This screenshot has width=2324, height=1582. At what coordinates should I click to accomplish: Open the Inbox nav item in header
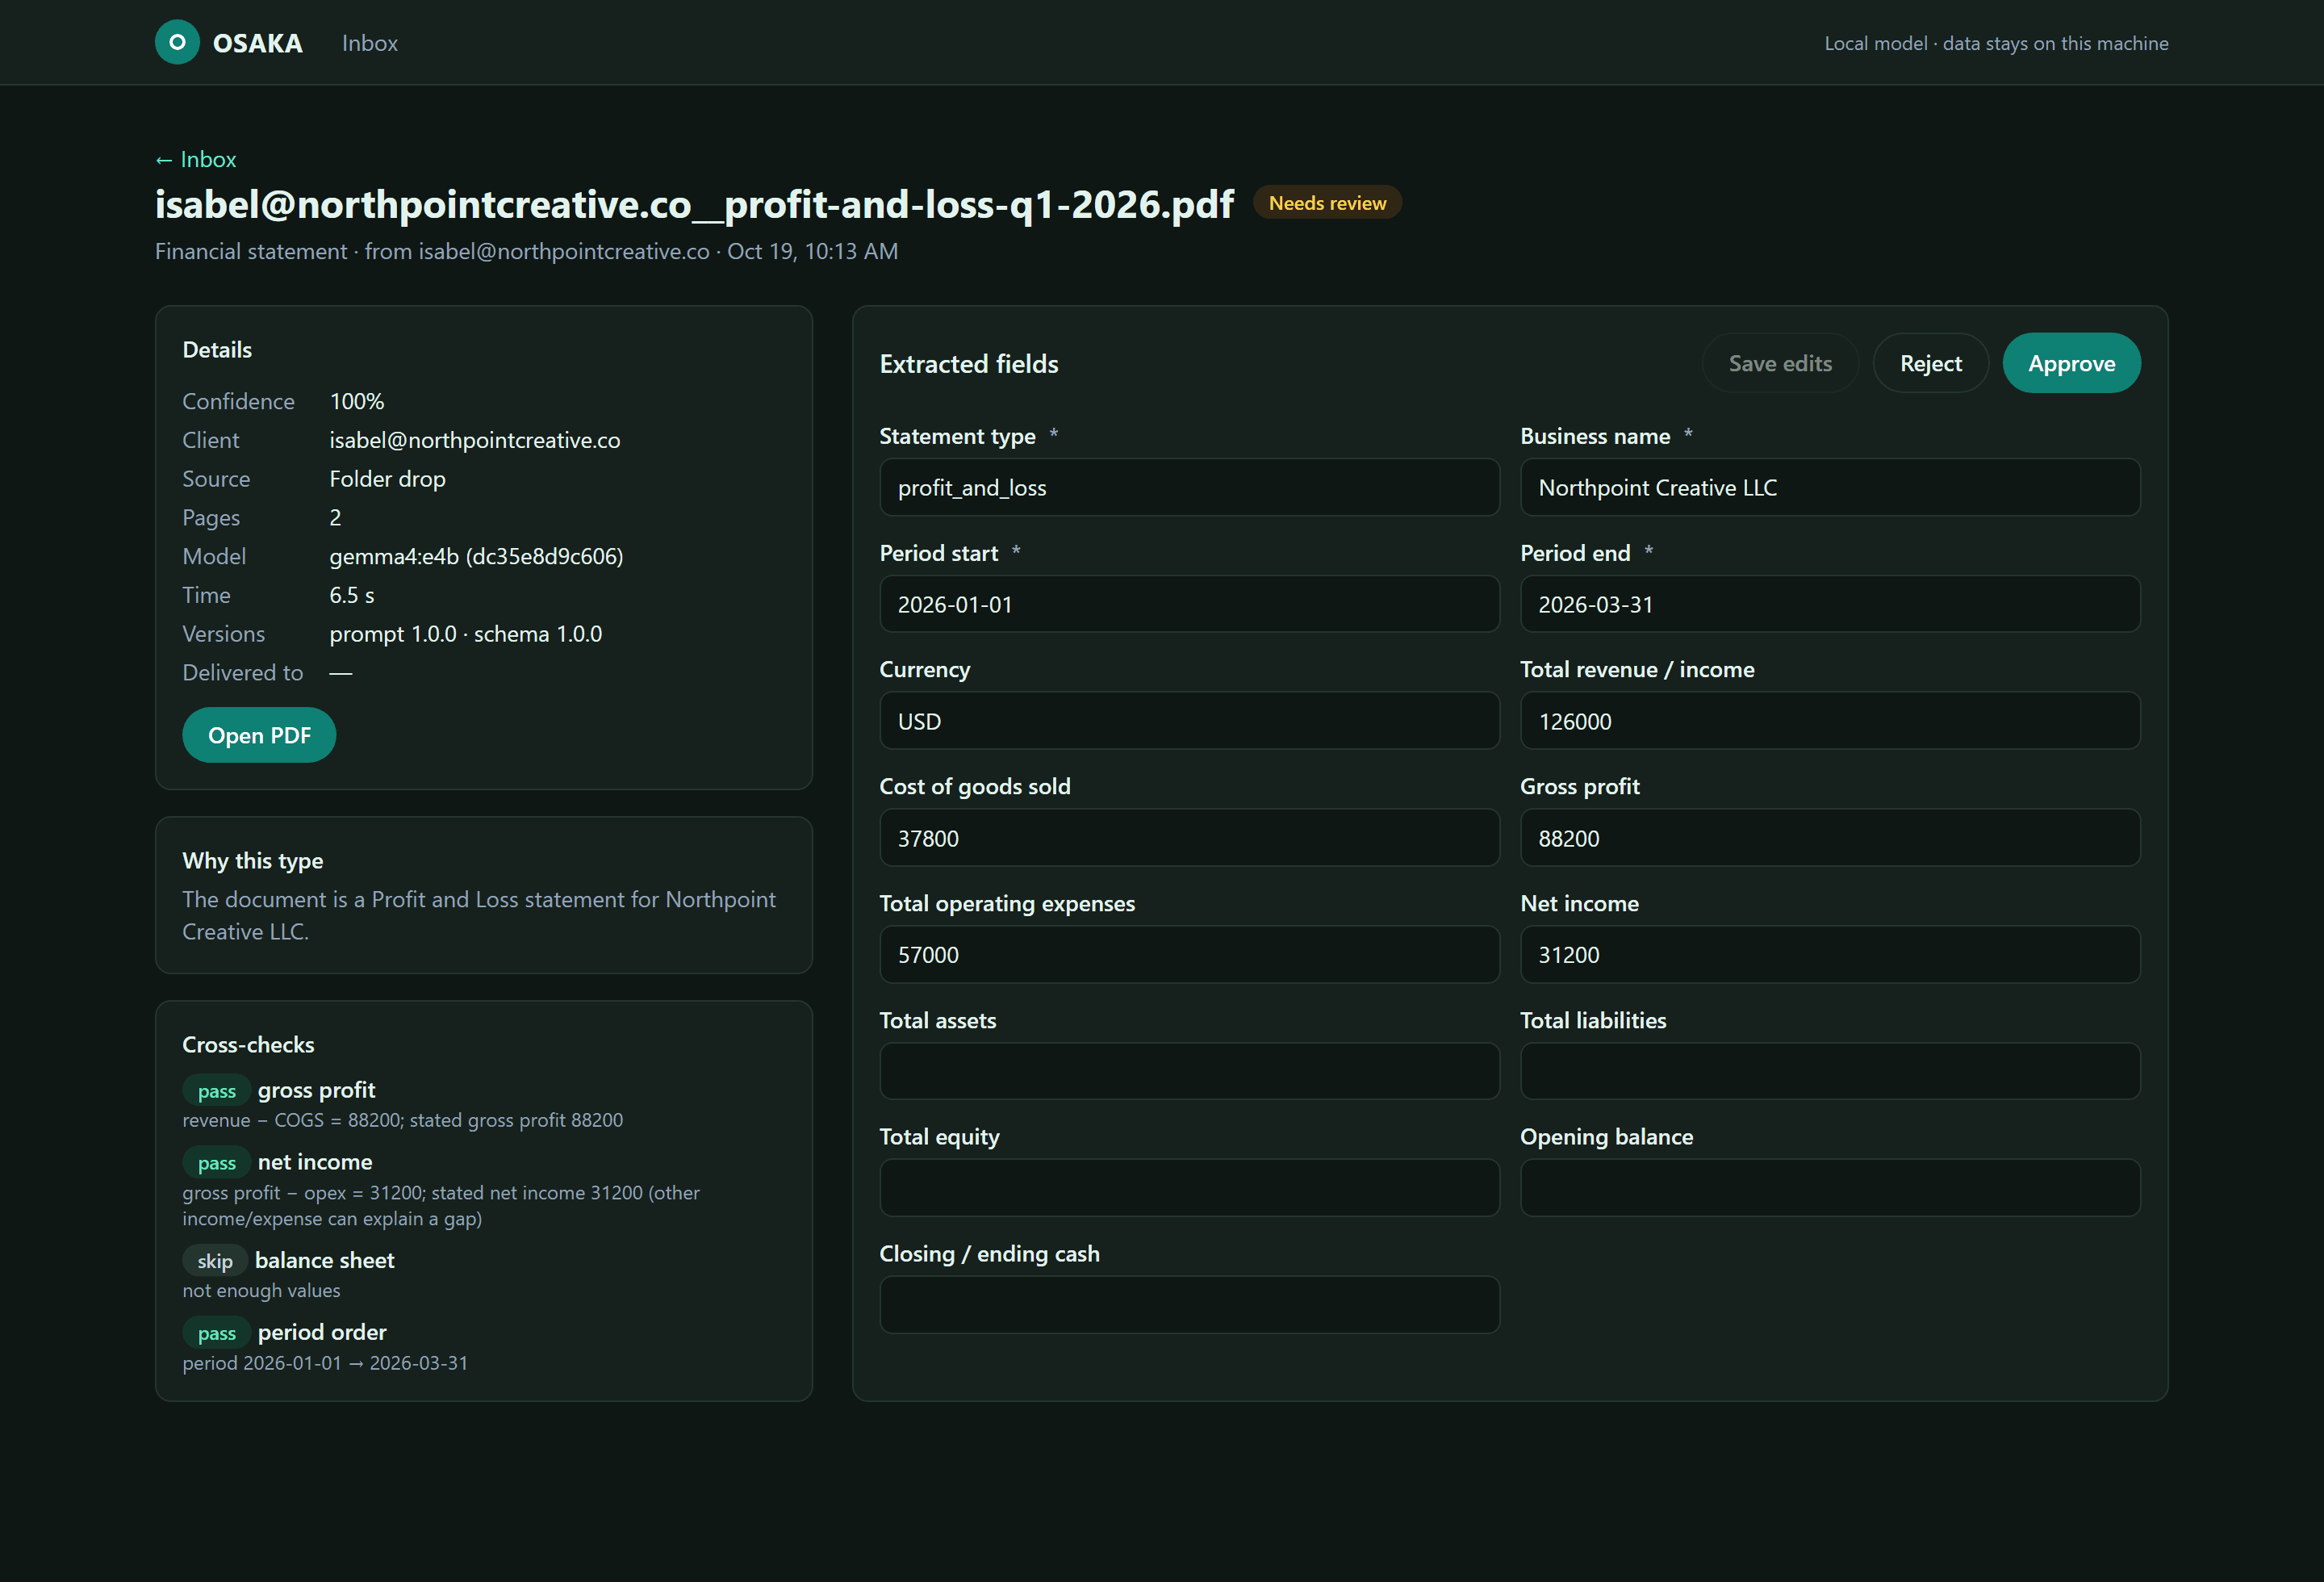[370, 43]
